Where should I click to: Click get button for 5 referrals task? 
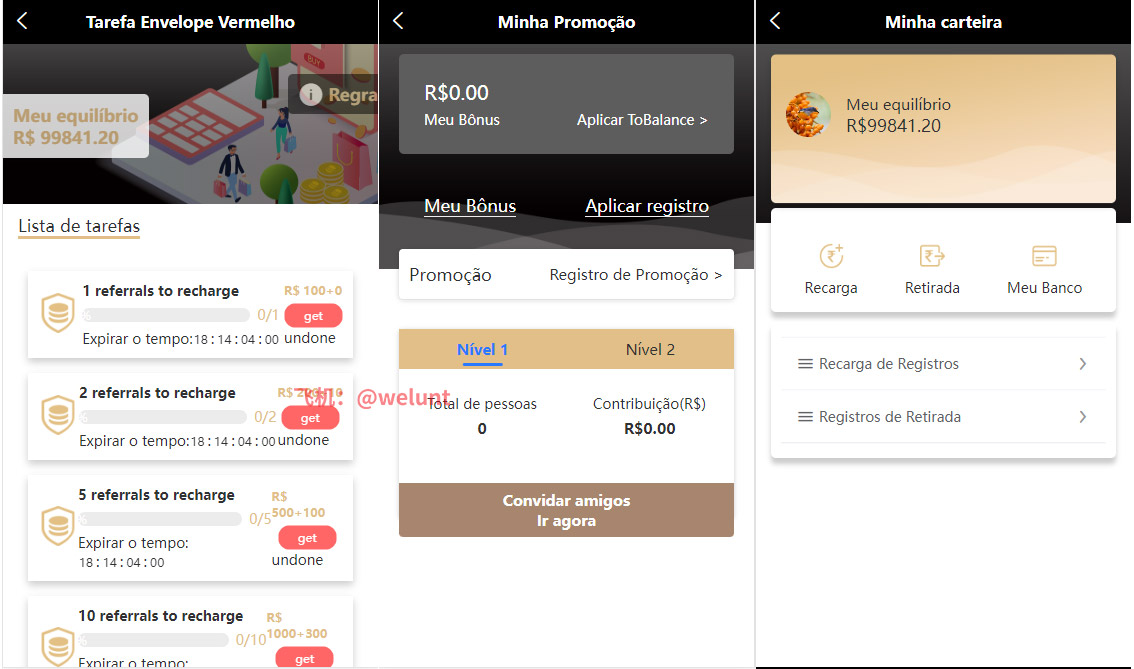tap(307, 538)
